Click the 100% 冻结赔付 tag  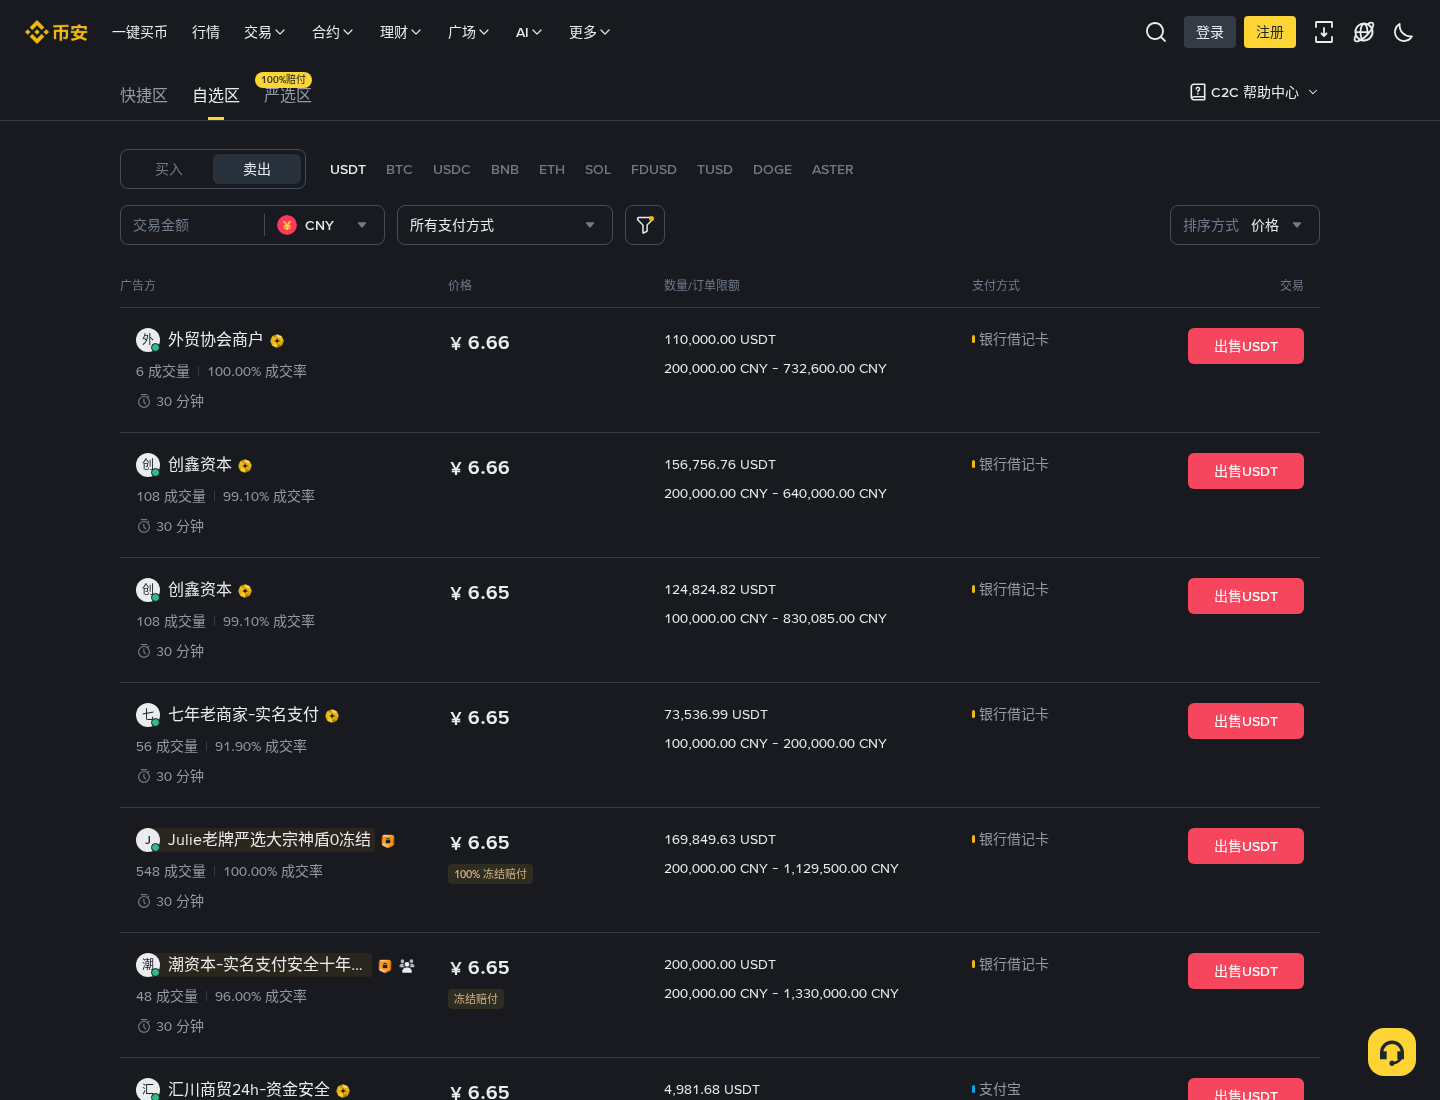[491, 874]
